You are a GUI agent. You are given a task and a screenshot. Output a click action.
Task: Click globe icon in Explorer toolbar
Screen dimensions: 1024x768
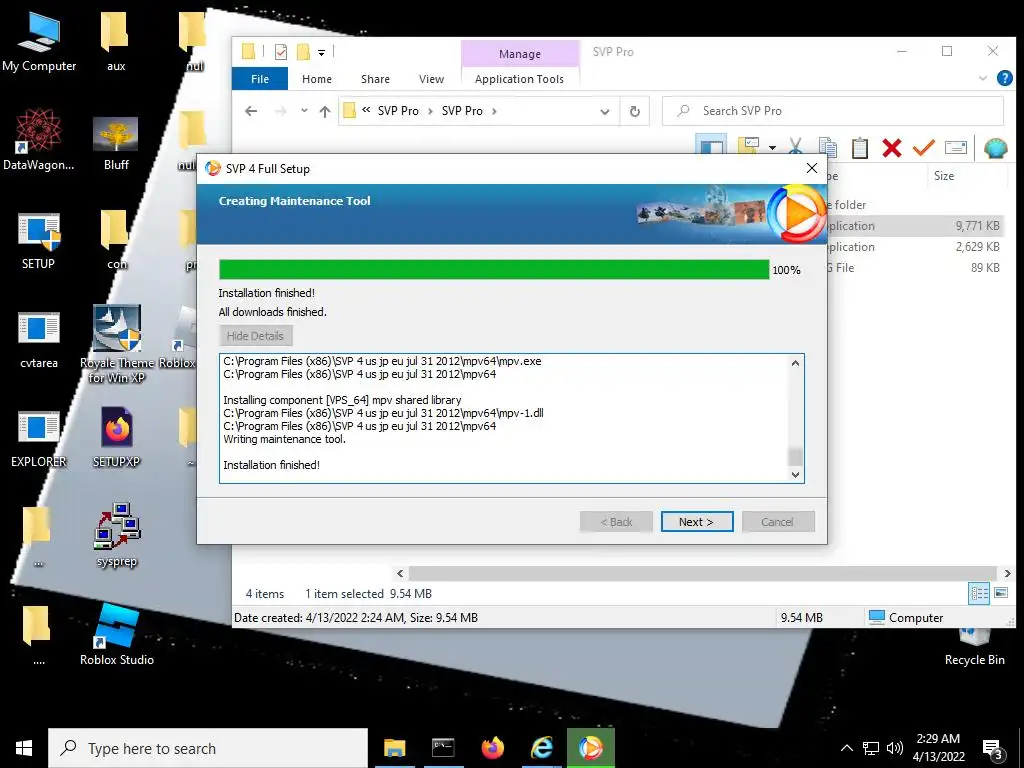pyautogui.click(x=995, y=148)
